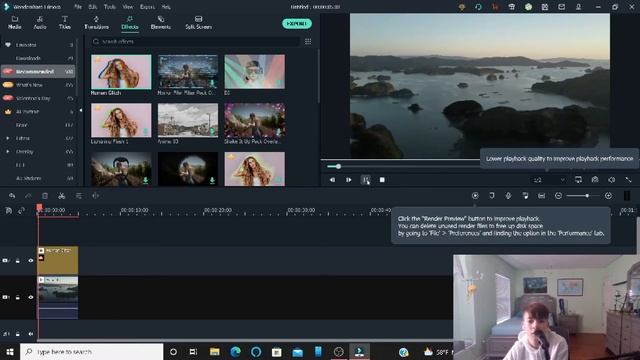Lock the upper effect track
640x360 pixels.
click(18, 260)
